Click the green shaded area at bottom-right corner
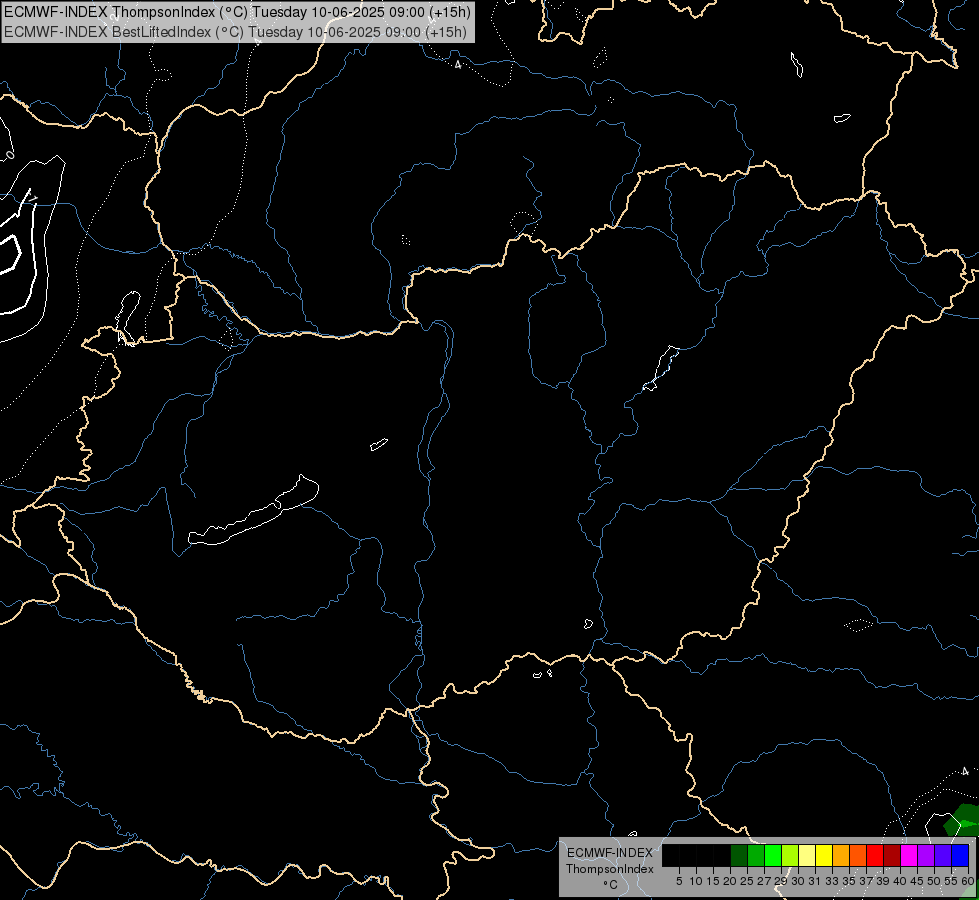 tap(962, 819)
